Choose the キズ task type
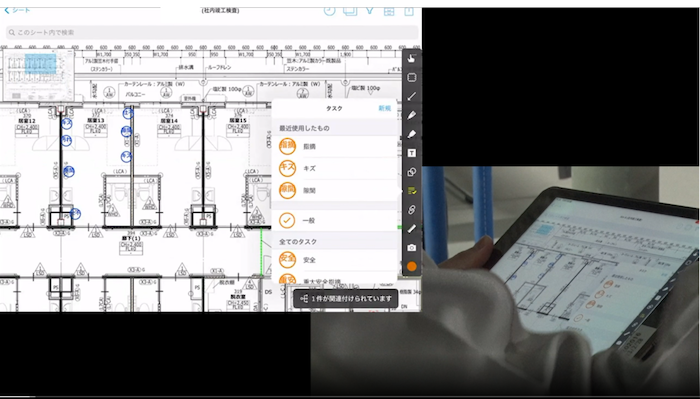The height and width of the screenshot is (399, 700). tap(334, 168)
